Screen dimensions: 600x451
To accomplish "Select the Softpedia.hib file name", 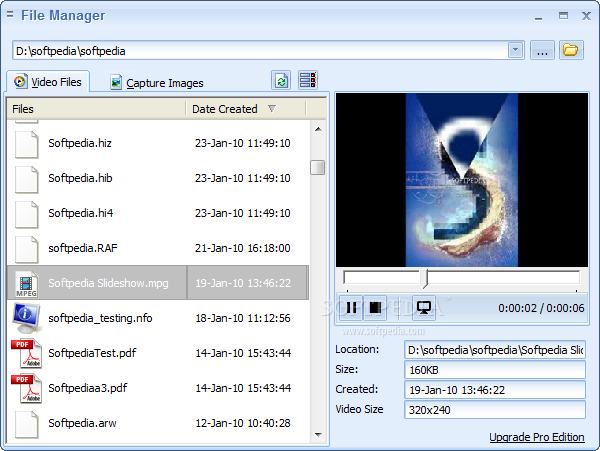I will (80, 178).
